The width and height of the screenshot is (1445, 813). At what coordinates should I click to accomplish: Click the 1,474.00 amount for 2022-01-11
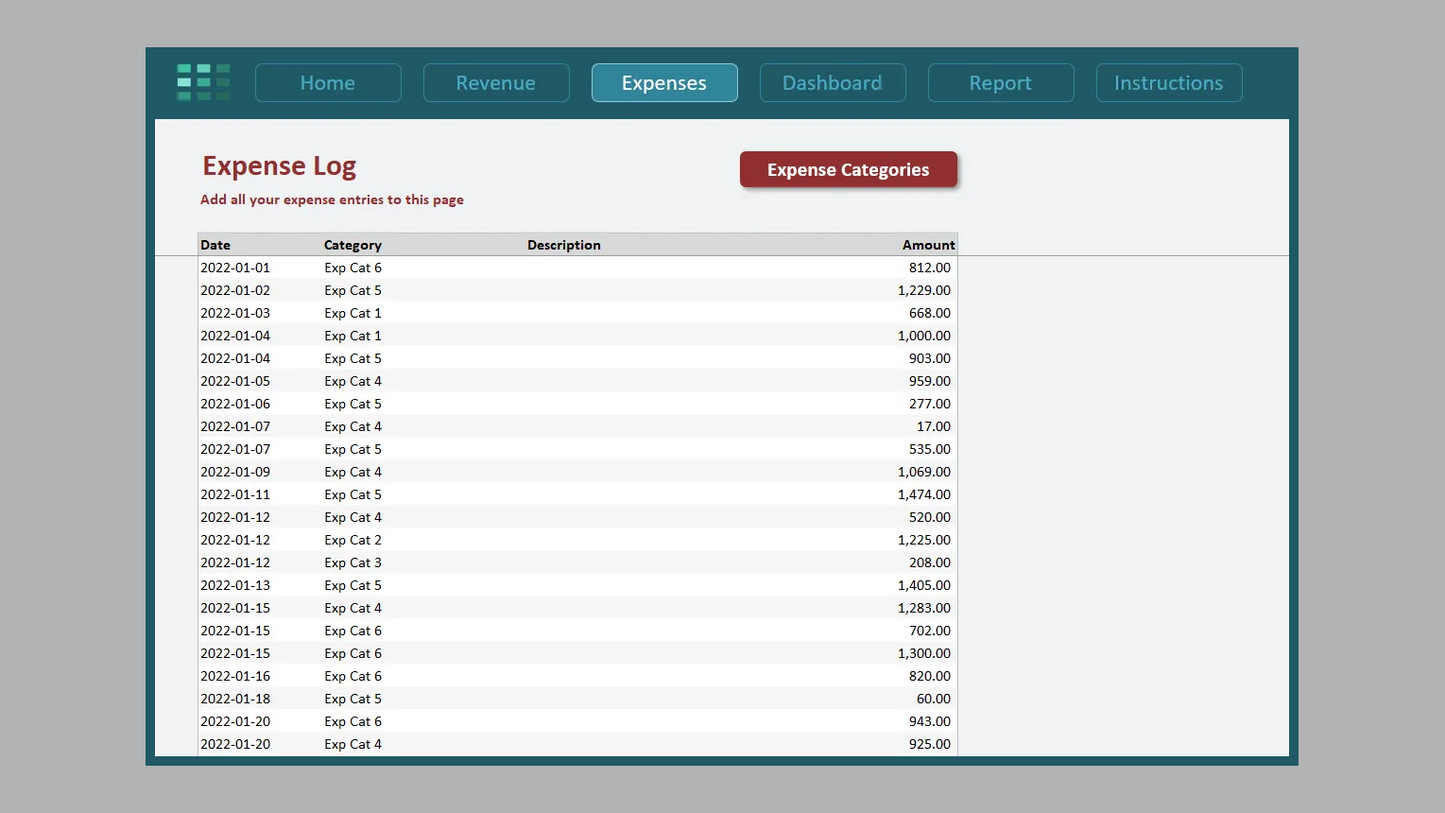pyautogui.click(x=925, y=494)
